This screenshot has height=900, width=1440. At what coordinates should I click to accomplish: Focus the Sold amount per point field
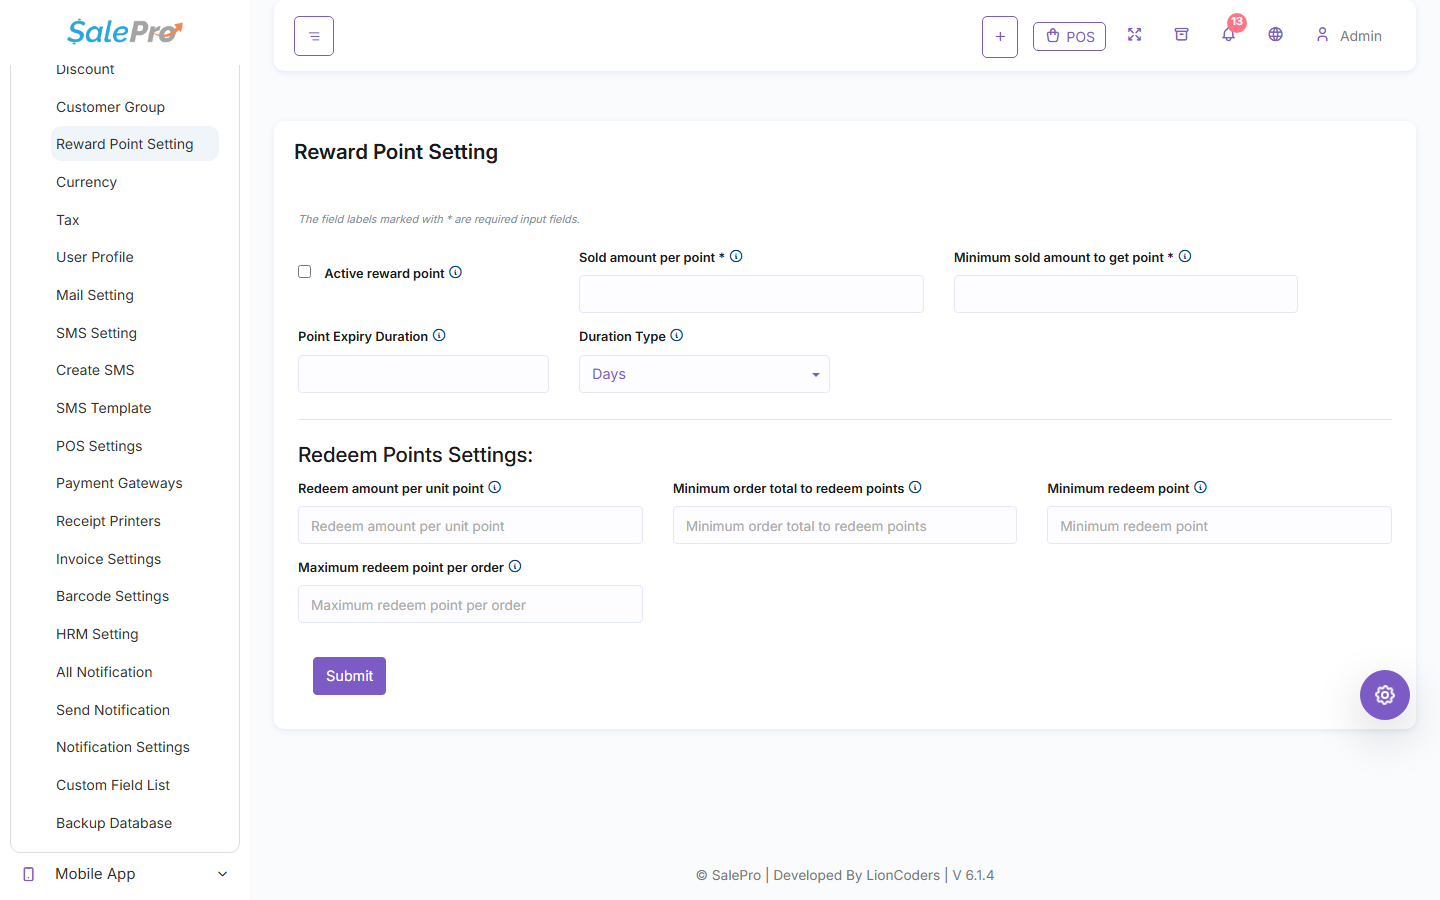[751, 294]
